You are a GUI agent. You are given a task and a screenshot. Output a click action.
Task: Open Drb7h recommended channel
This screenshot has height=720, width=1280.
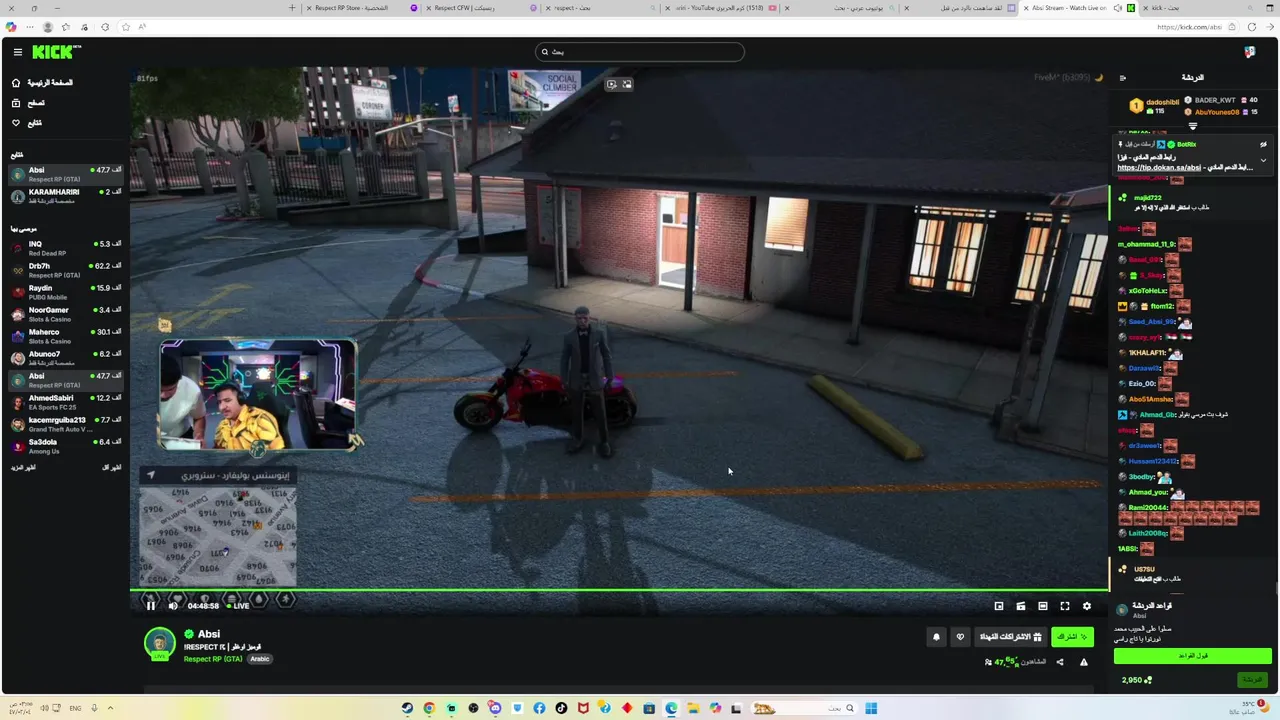65,270
